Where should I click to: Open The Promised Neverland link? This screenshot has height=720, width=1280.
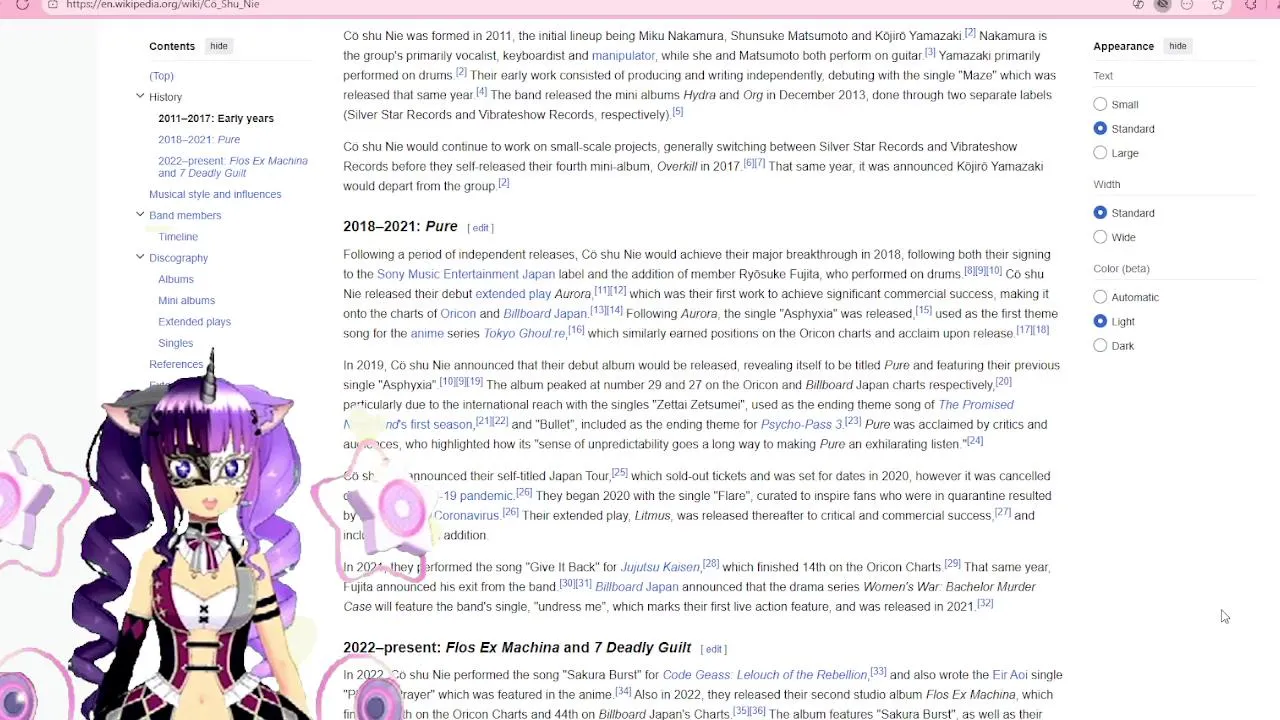click(976, 405)
